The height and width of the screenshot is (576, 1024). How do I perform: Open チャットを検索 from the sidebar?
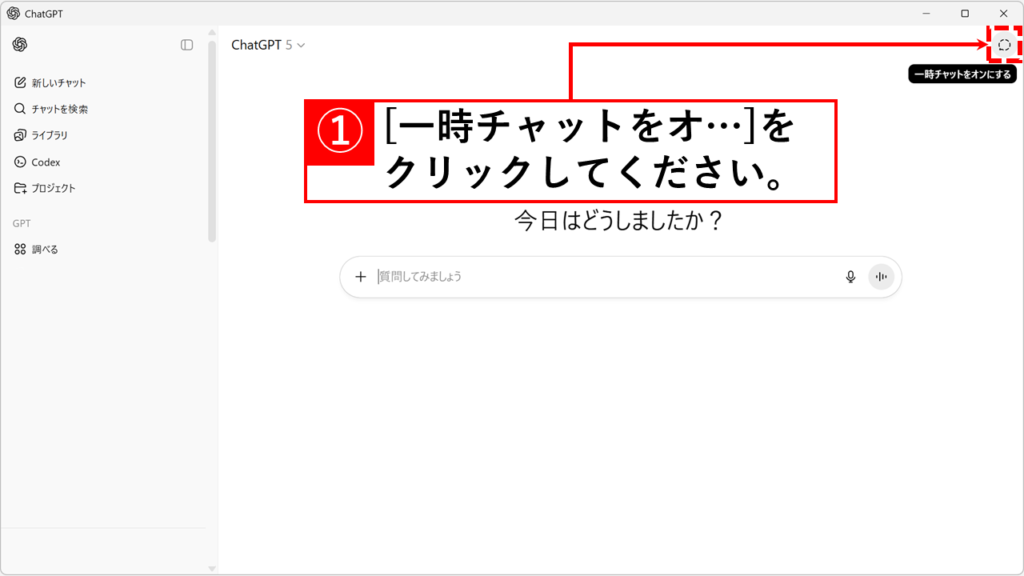pos(60,108)
